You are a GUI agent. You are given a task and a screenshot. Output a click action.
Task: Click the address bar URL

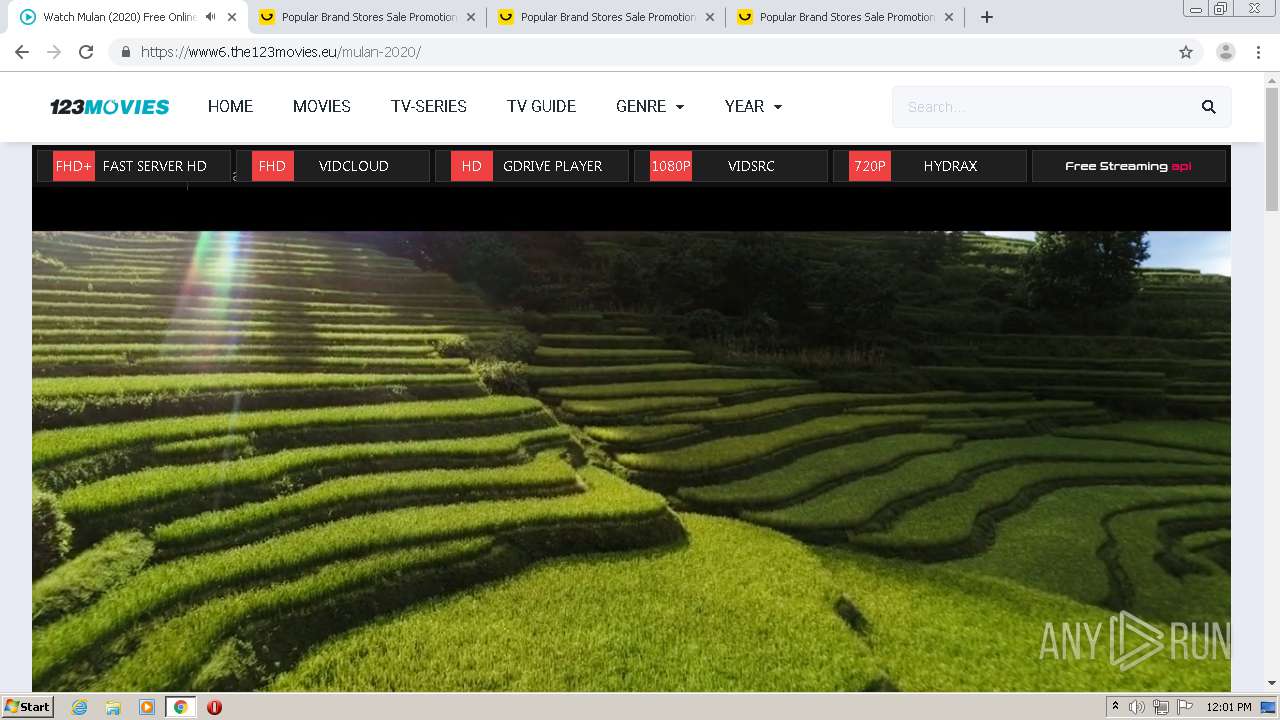(281, 52)
